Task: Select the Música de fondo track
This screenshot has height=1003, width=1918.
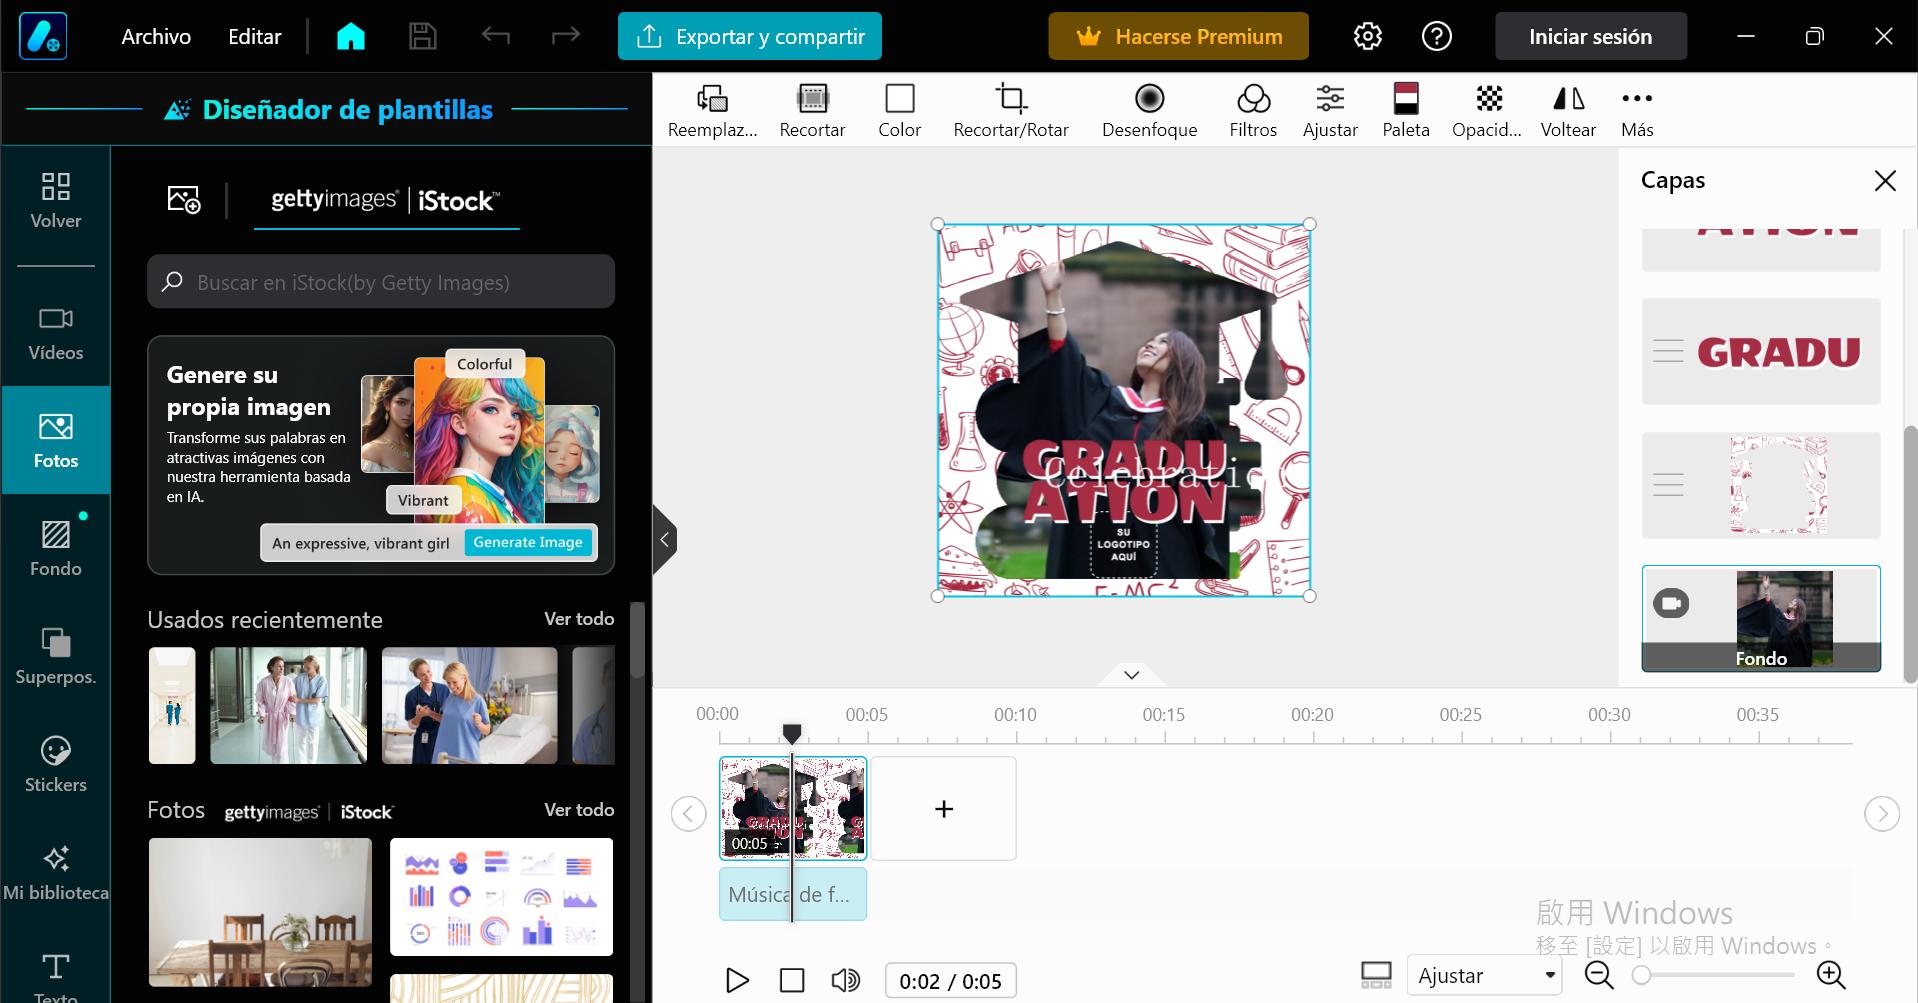Action: pos(793,894)
